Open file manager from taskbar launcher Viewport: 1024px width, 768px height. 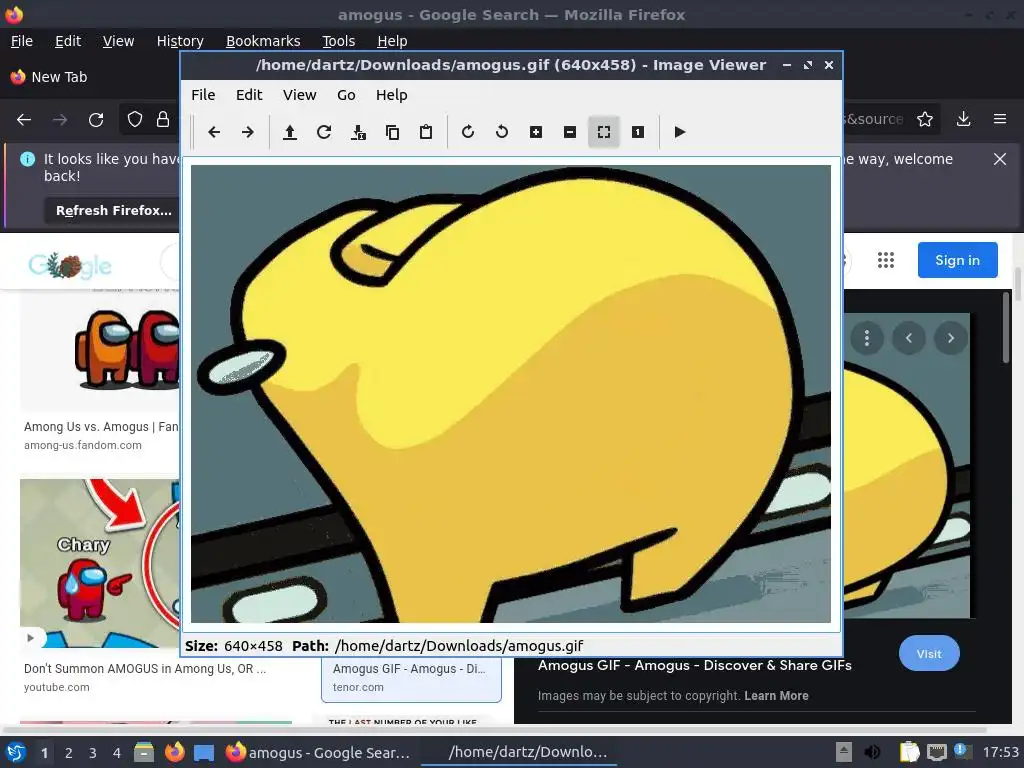tap(144, 752)
